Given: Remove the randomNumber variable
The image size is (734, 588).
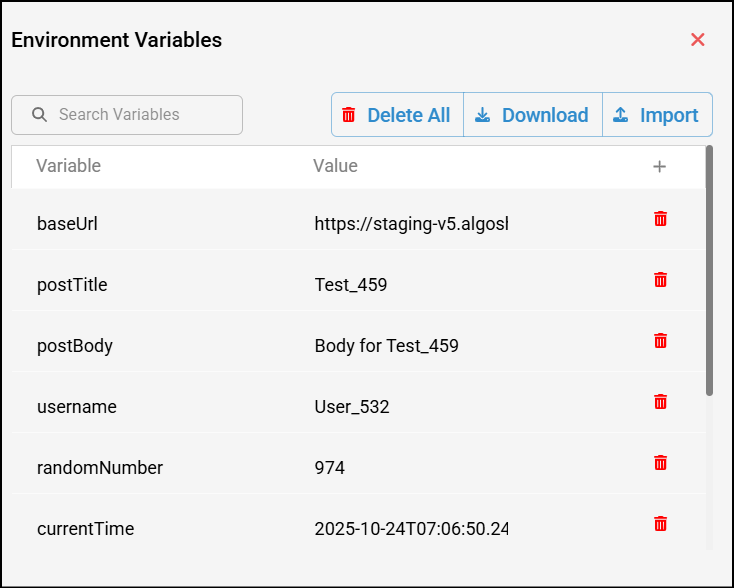Looking at the screenshot, I should [660, 463].
